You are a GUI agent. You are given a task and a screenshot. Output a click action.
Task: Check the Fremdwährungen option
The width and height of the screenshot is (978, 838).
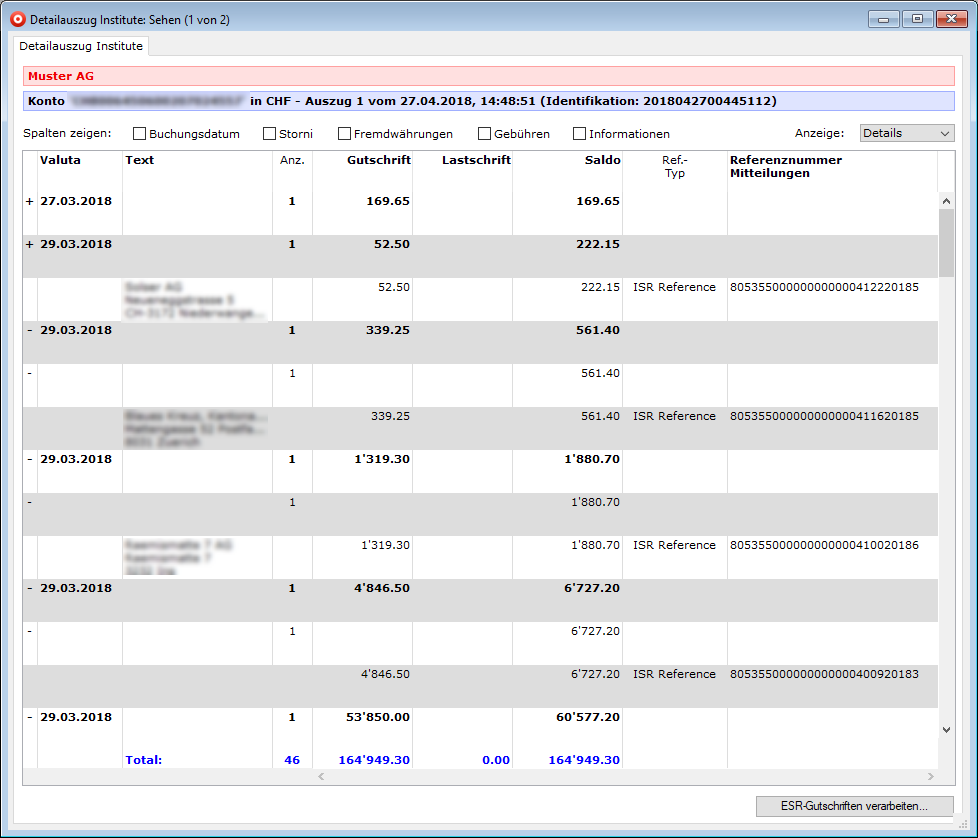pos(345,134)
